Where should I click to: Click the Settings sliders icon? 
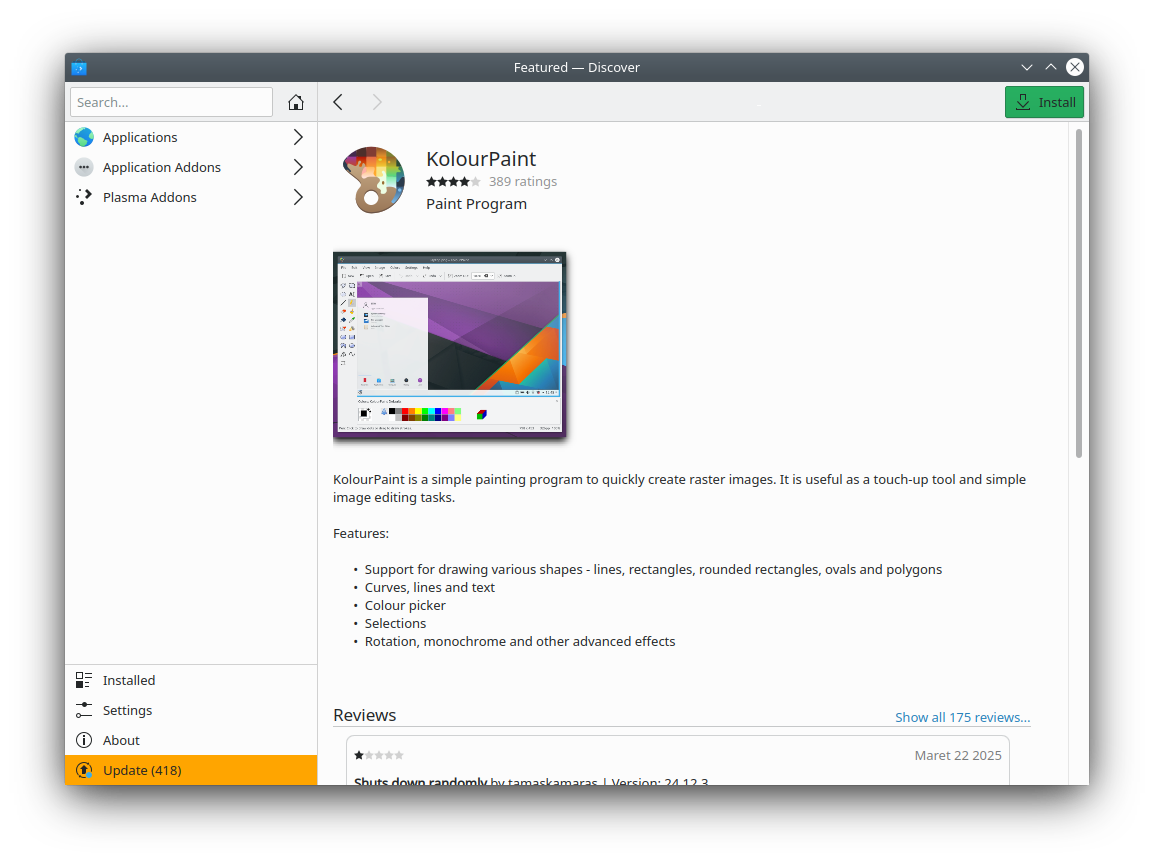(x=84, y=710)
